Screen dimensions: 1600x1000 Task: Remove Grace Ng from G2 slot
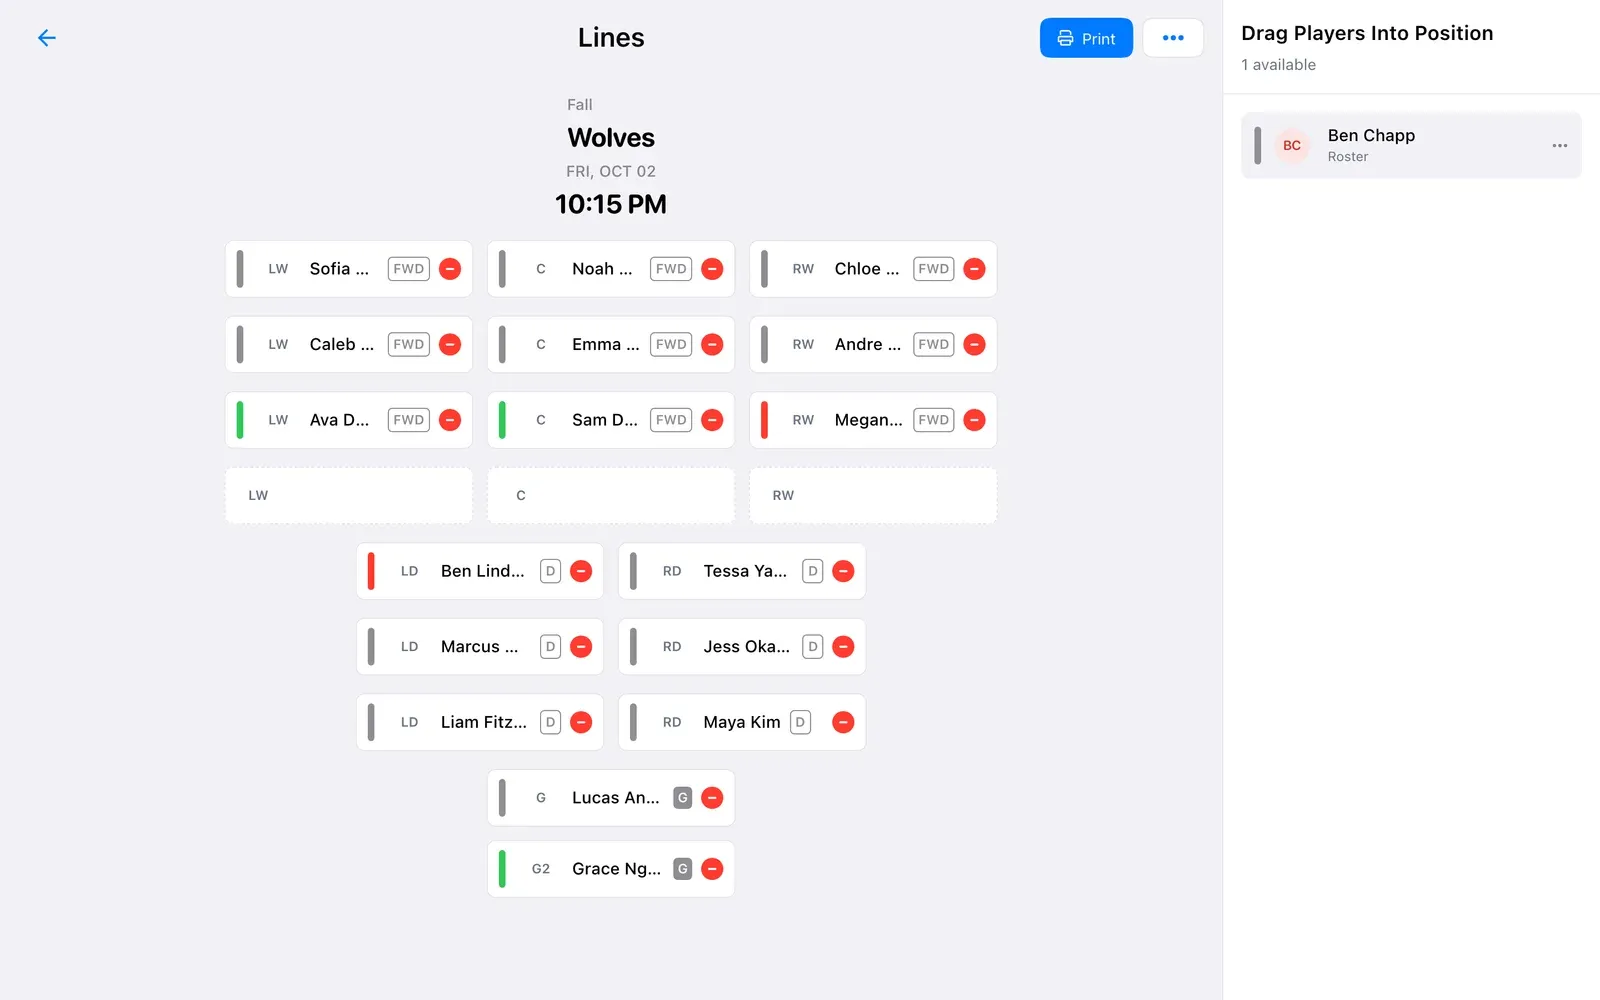pyautogui.click(x=712, y=869)
